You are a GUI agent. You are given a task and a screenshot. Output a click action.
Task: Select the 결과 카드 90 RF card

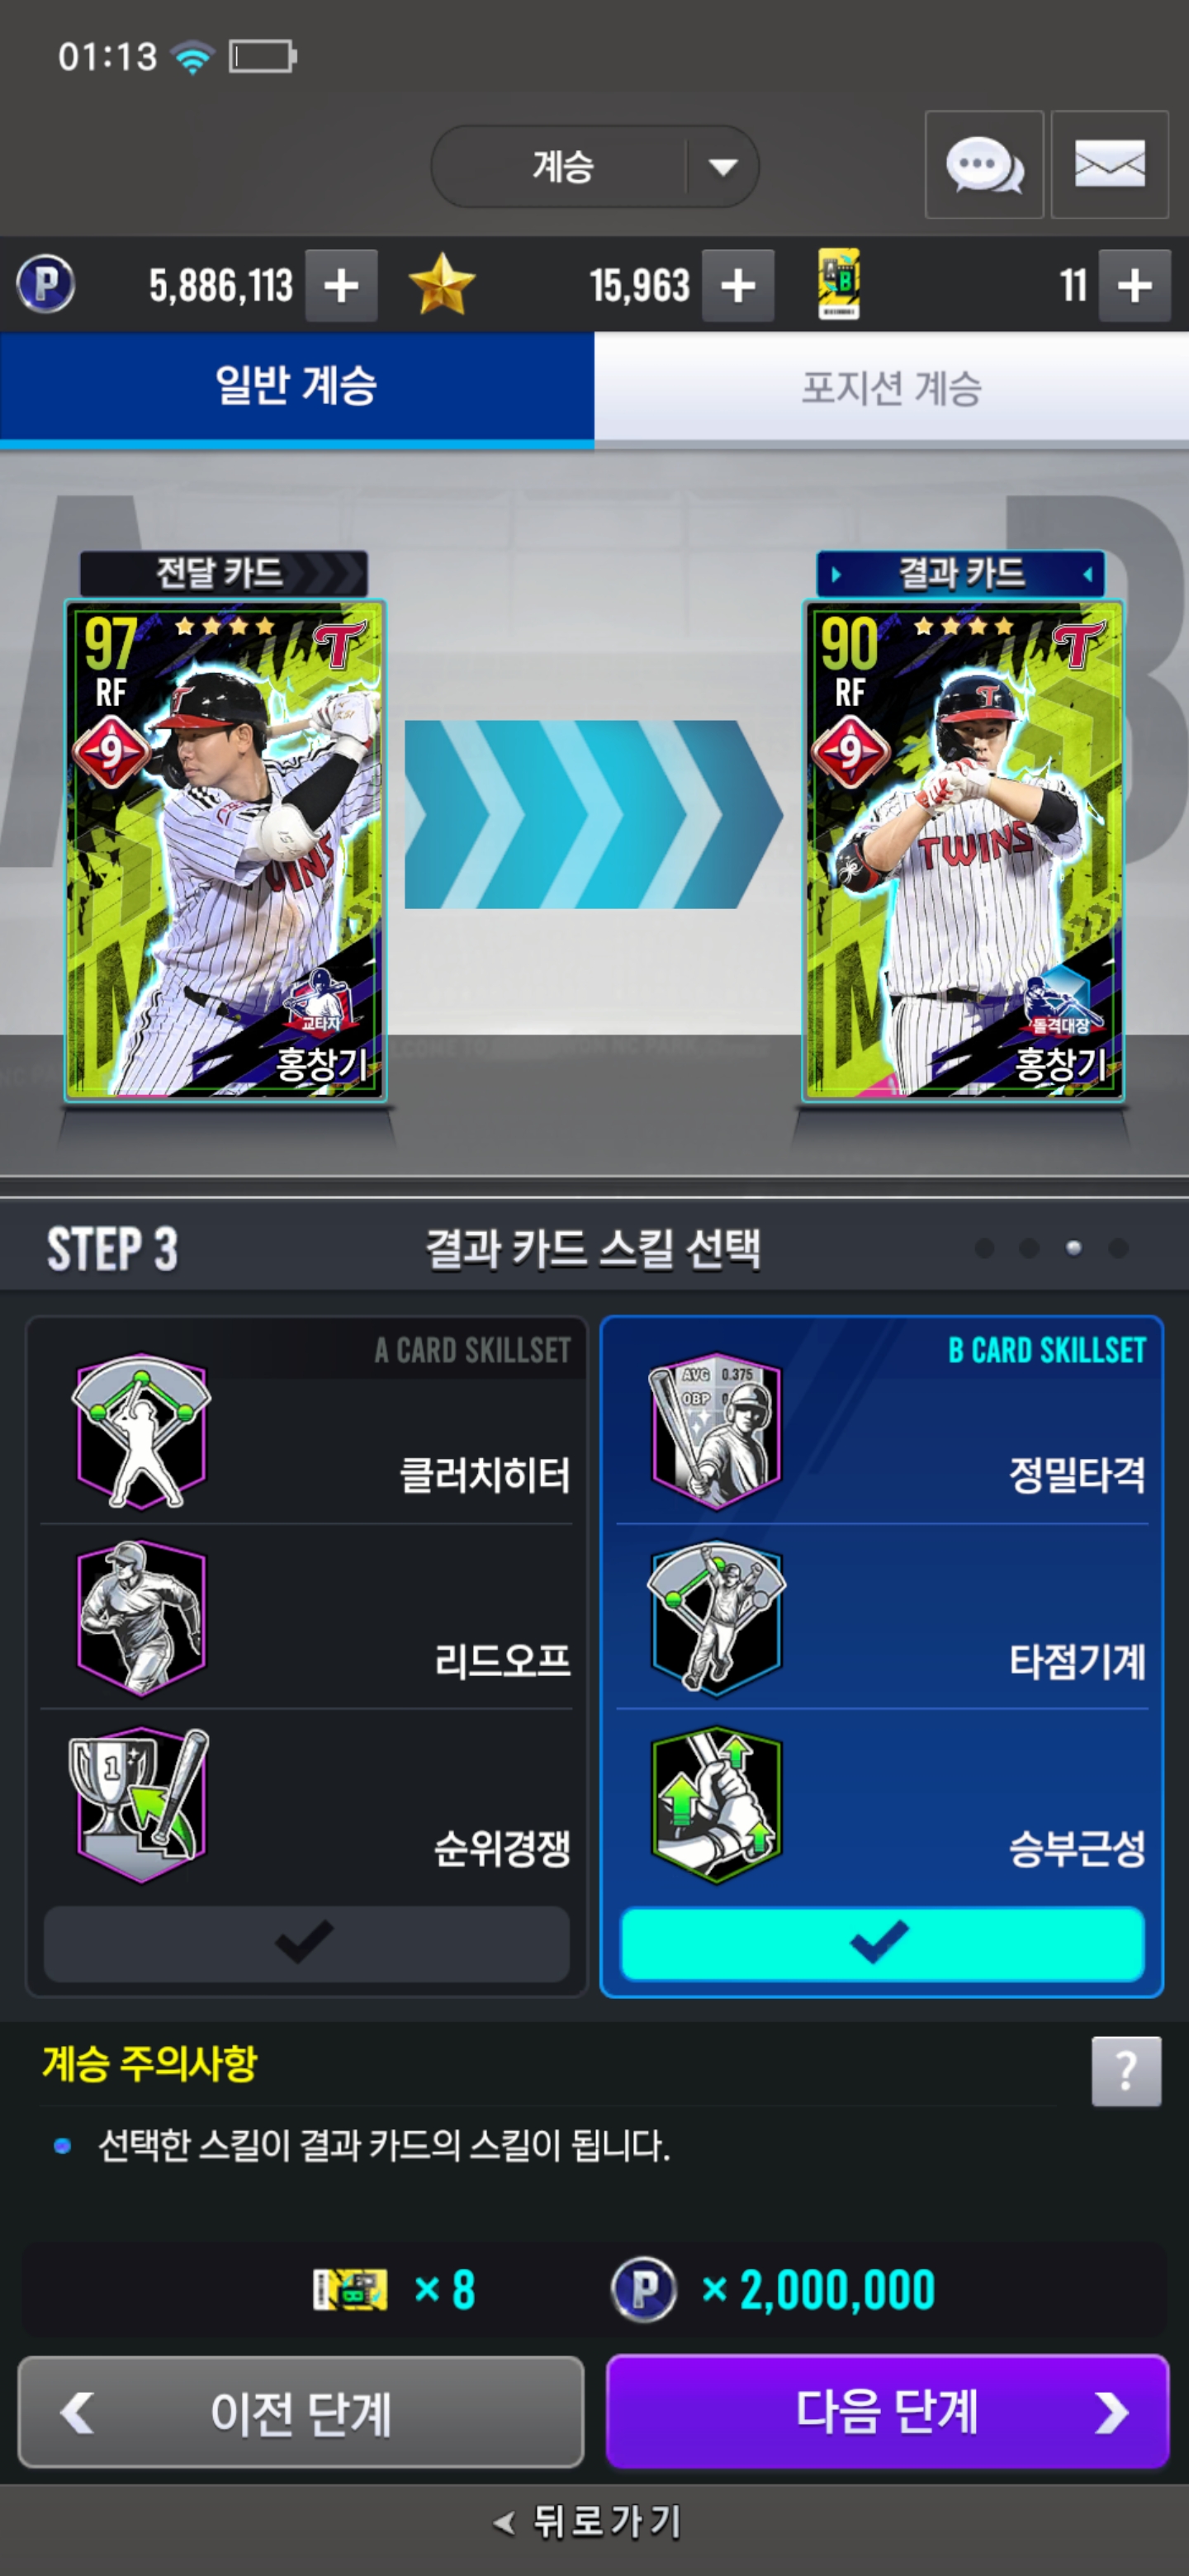(x=963, y=850)
